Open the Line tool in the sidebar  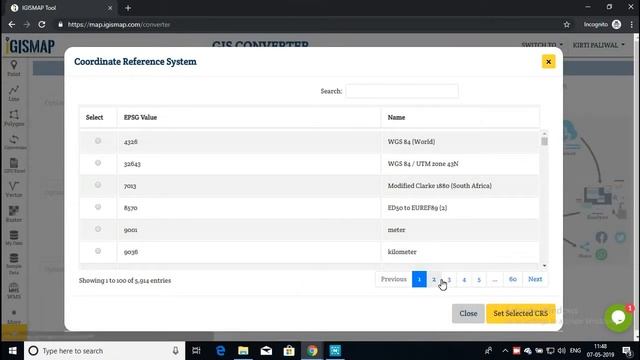(14, 93)
